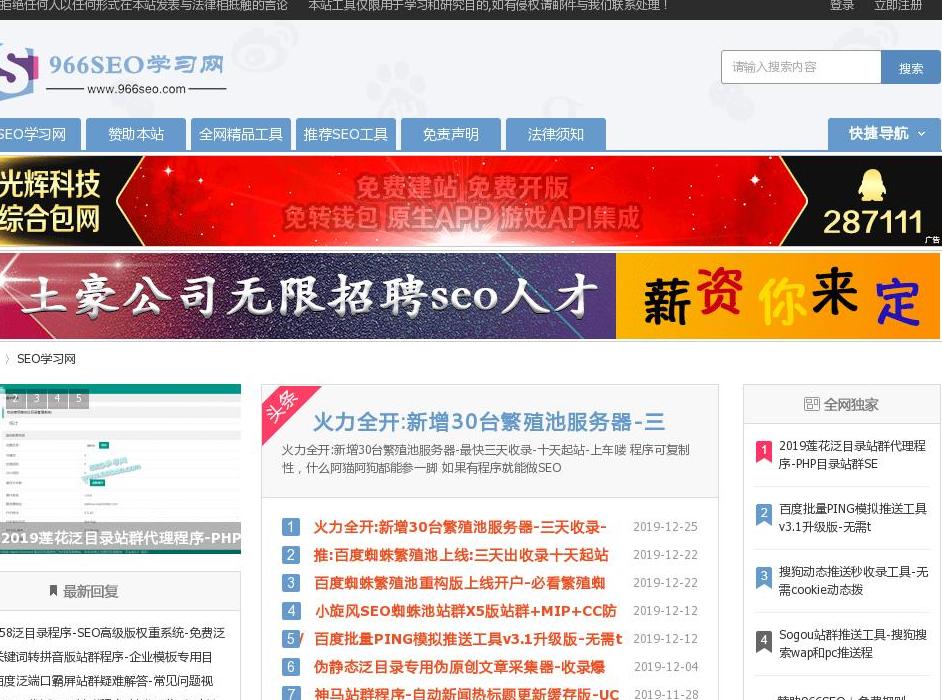Open reply 58泛目录程序-SEO高级版权重系统
The width and height of the screenshot is (942, 700).
point(112,633)
